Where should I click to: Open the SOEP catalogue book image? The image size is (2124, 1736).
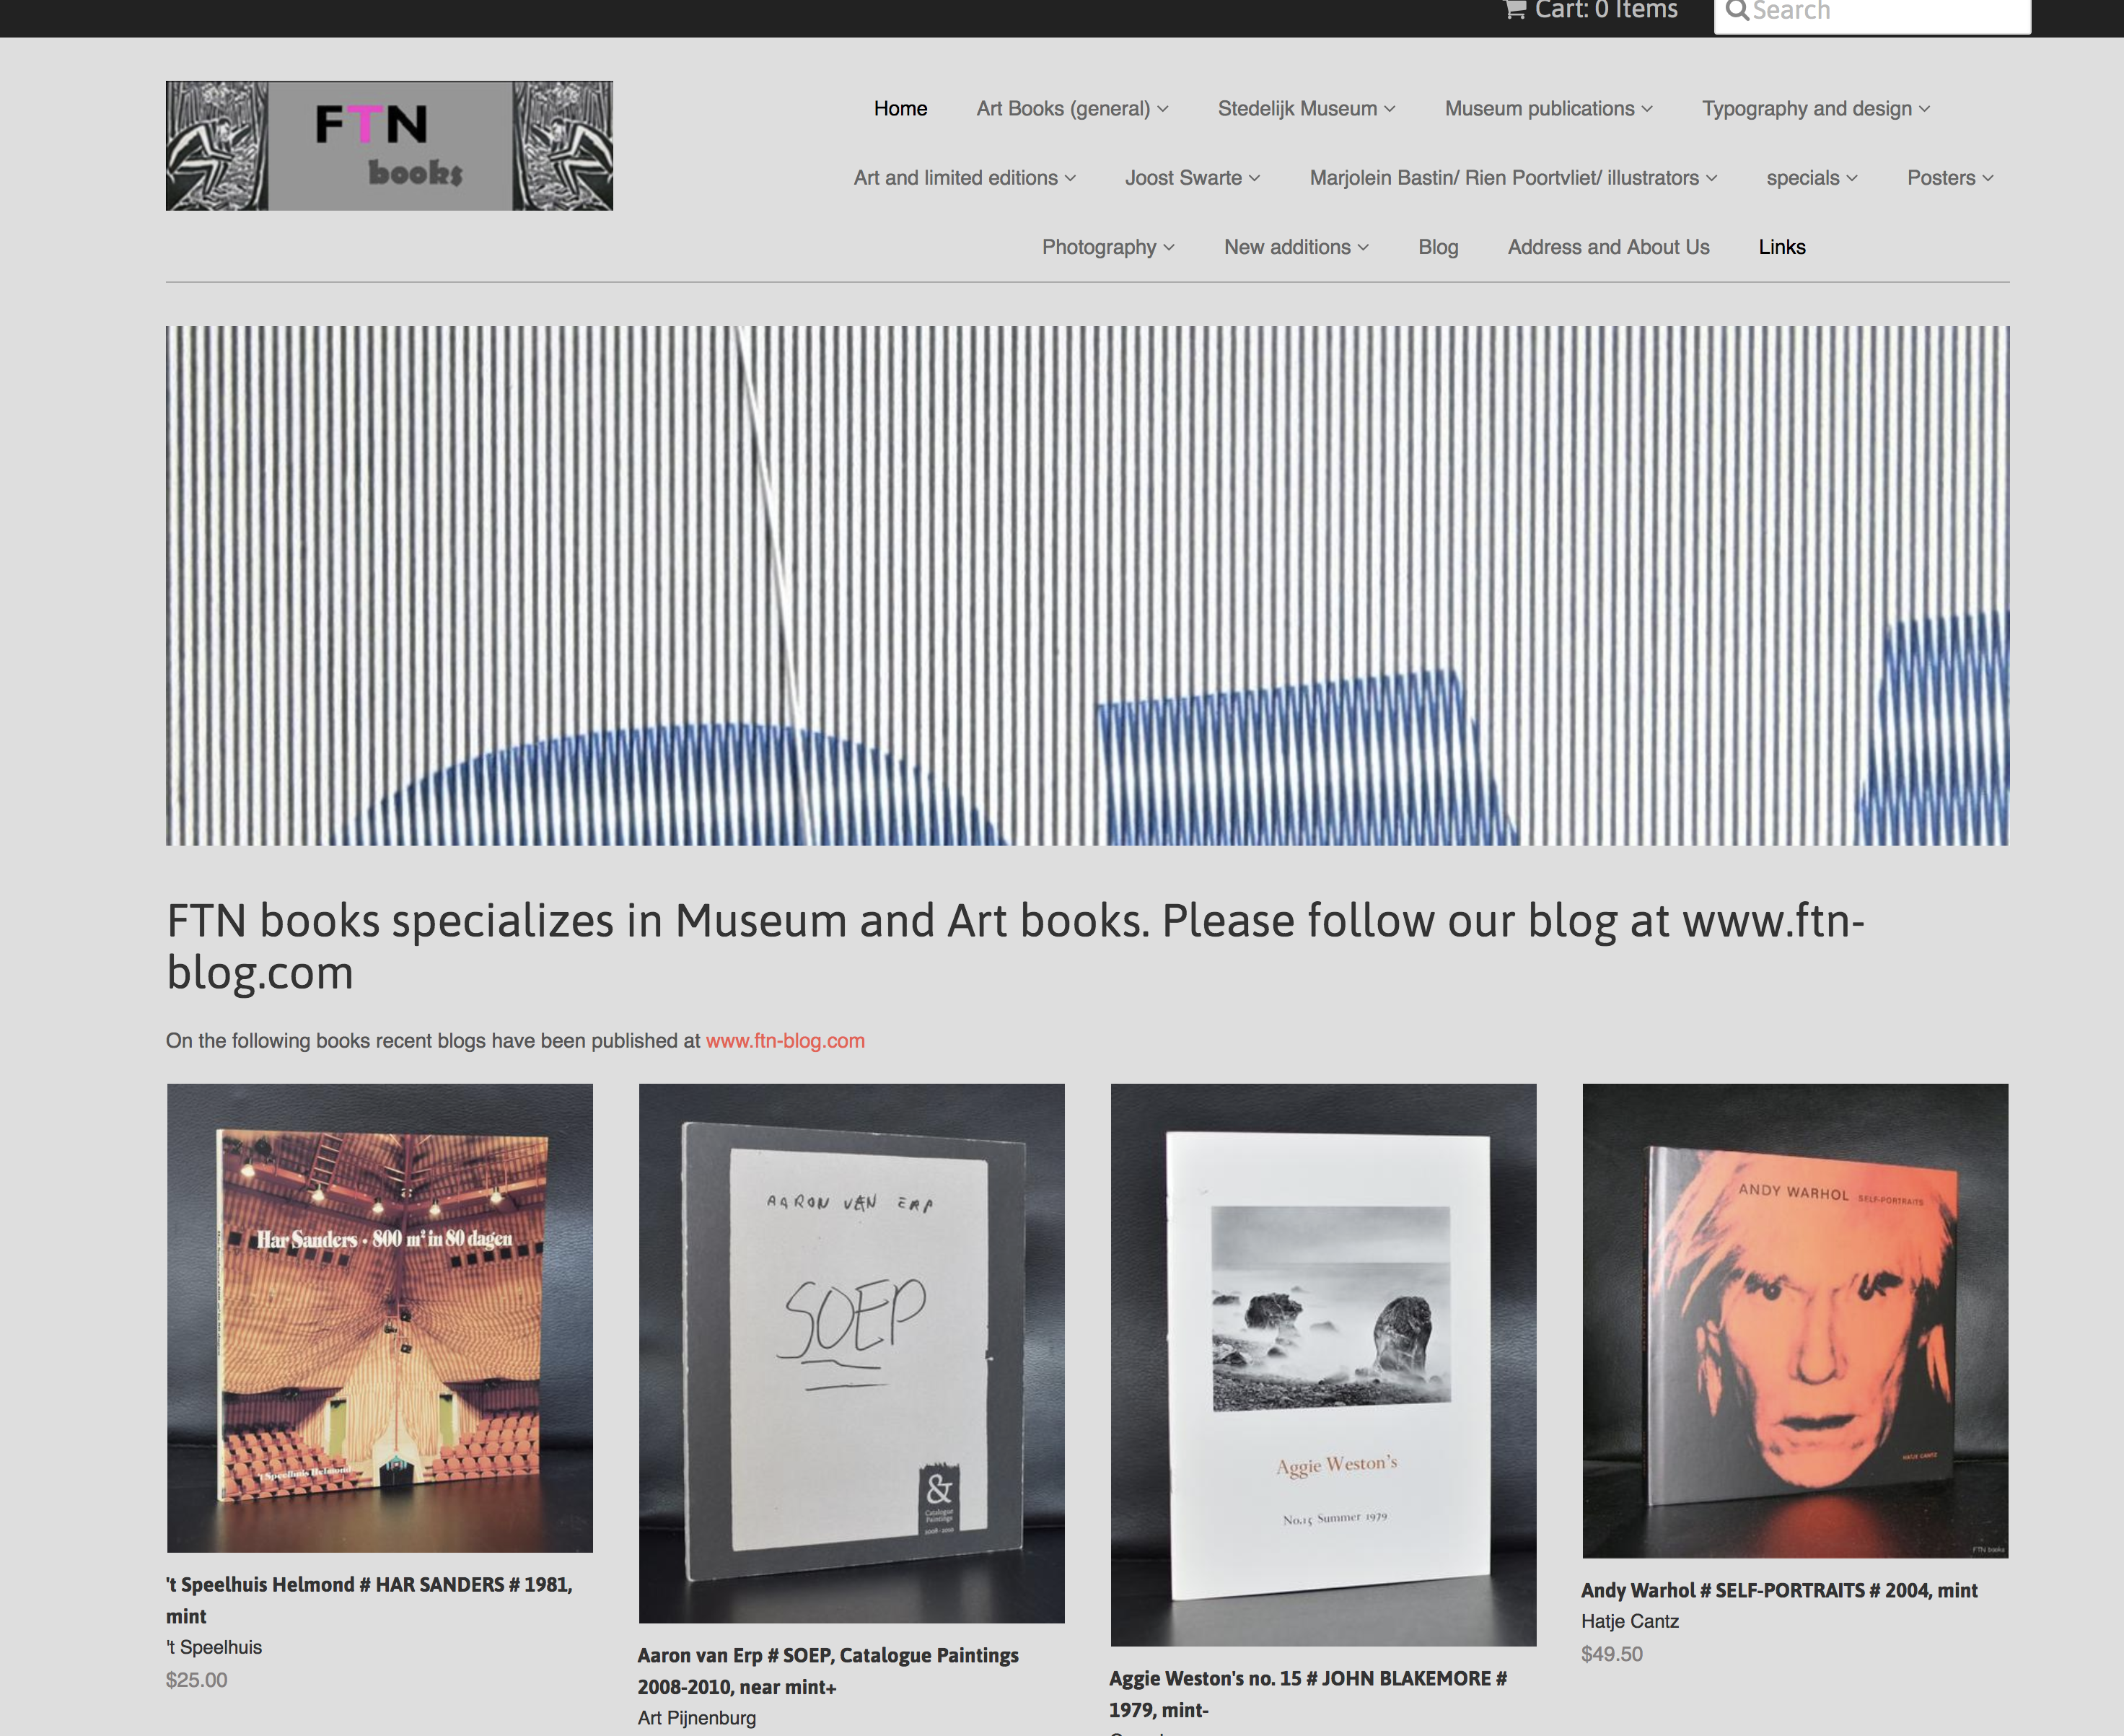[851, 1352]
